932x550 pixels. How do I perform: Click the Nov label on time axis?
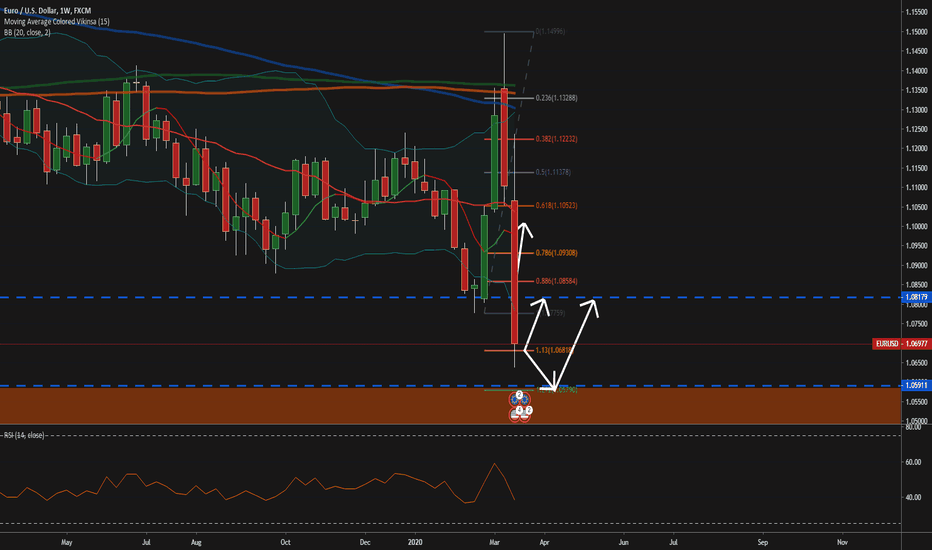click(x=842, y=542)
